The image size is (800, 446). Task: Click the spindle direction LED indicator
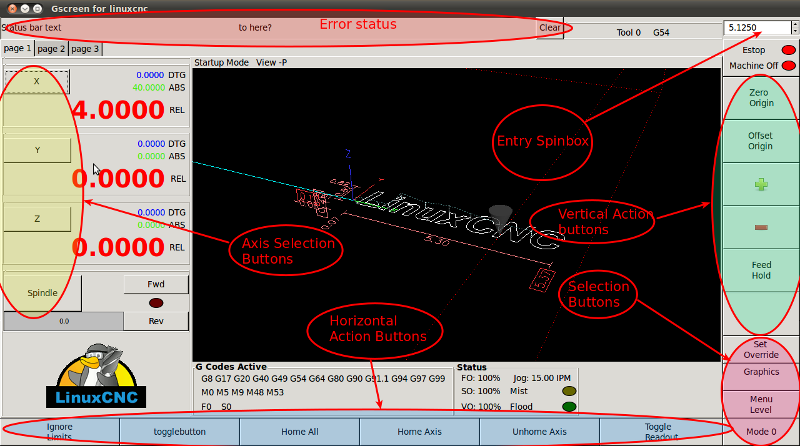tap(156, 303)
